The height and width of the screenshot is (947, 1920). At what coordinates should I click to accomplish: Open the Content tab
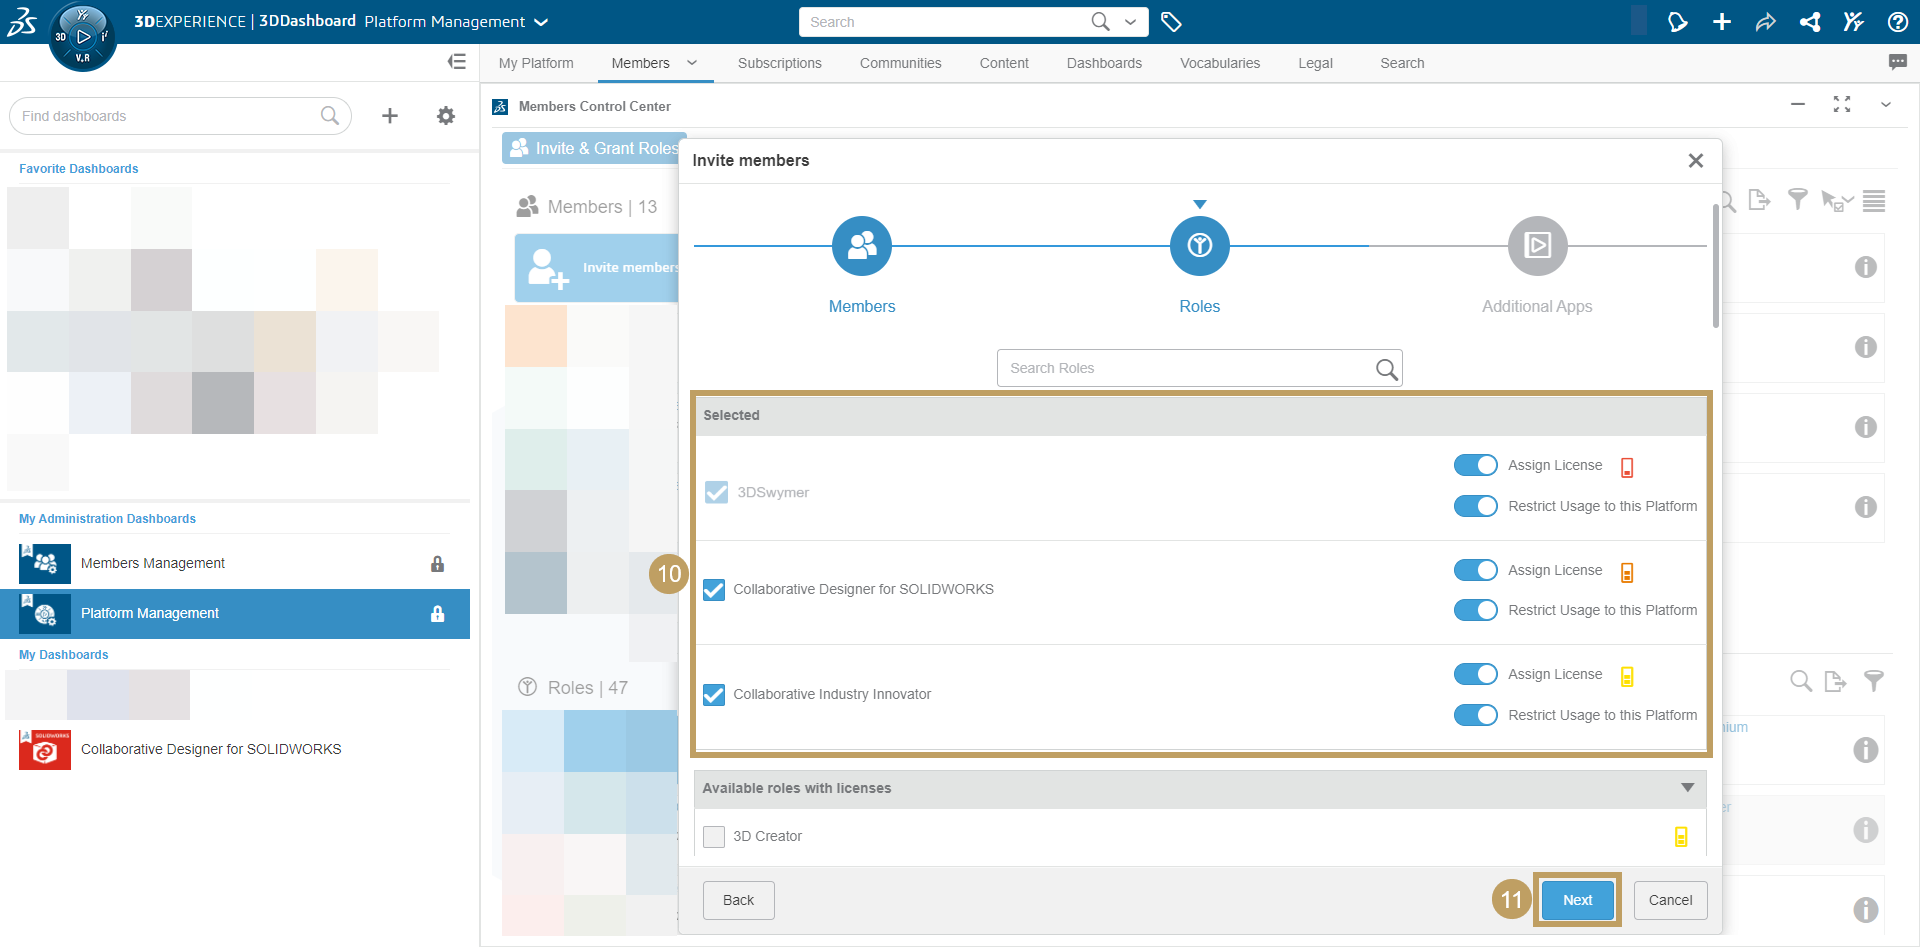coord(1004,63)
